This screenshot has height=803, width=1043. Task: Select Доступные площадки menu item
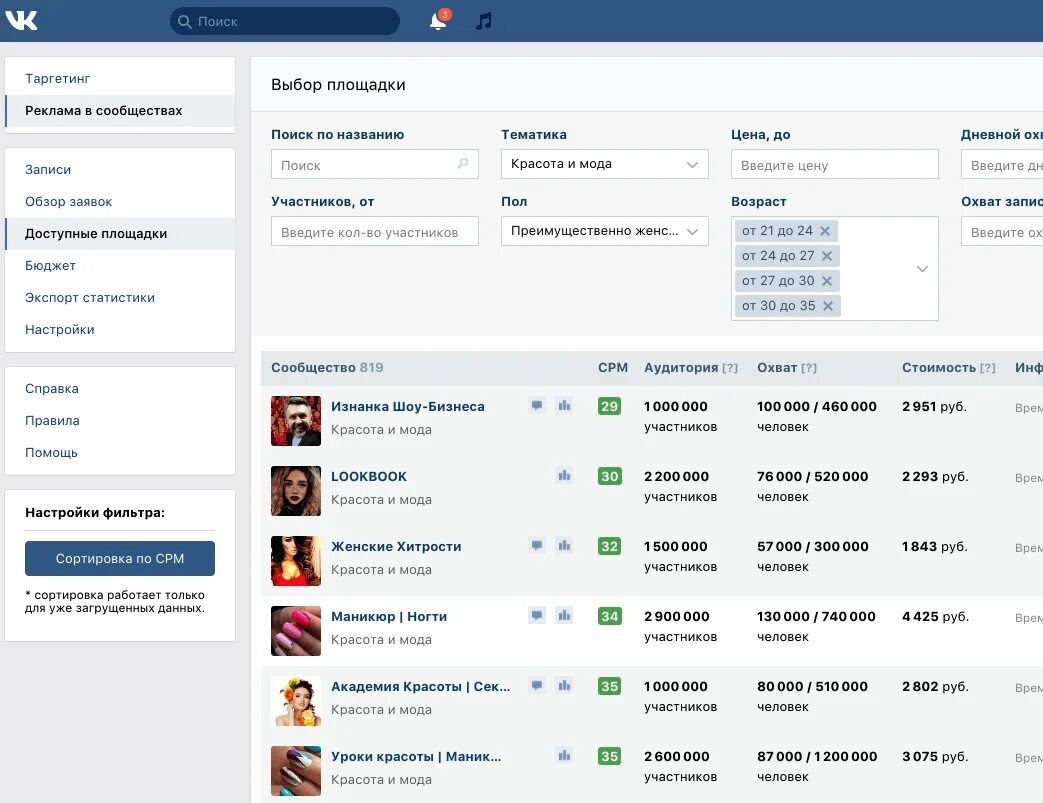point(120,234)
